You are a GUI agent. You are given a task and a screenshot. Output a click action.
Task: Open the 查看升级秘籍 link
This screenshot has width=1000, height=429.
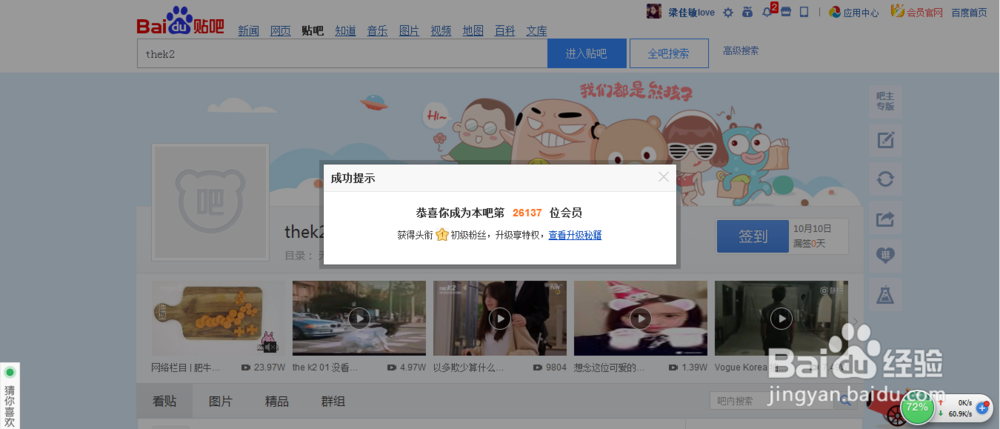coord(575,235)
